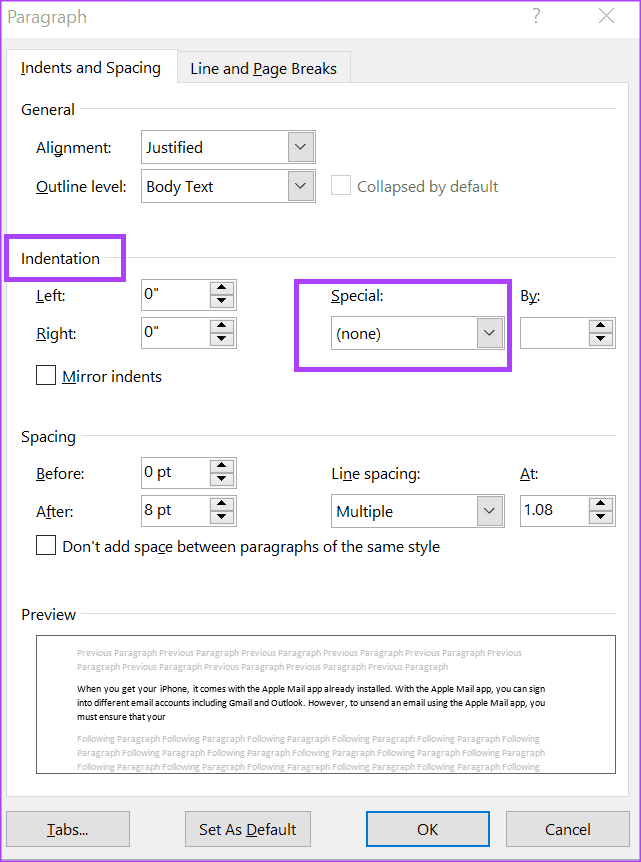641x862 pixels.
Task: Confirm the dialog with OK
Action: click(x=428, y=829)
